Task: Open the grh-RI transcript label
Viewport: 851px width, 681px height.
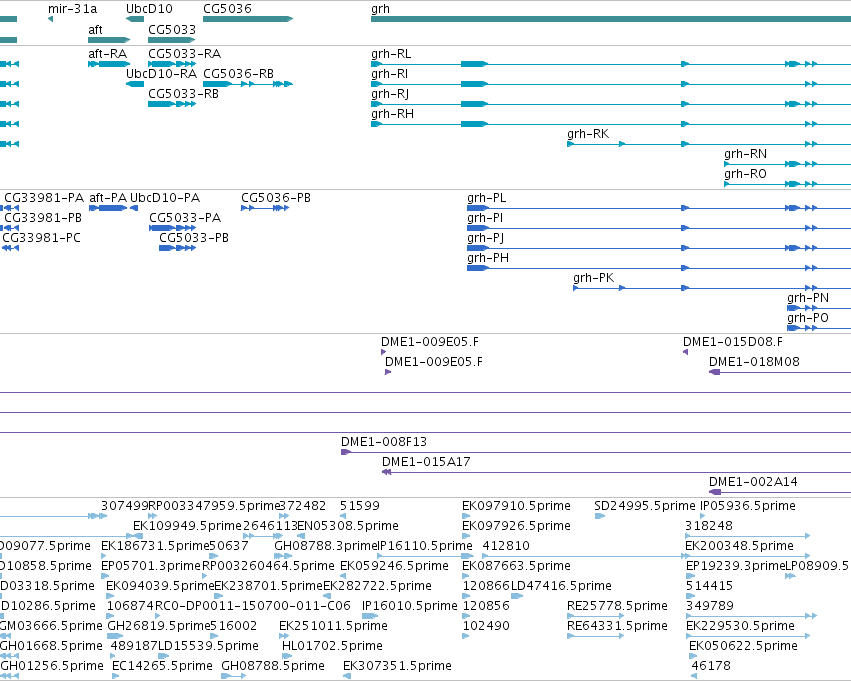Action: click(x=390, y=74)
